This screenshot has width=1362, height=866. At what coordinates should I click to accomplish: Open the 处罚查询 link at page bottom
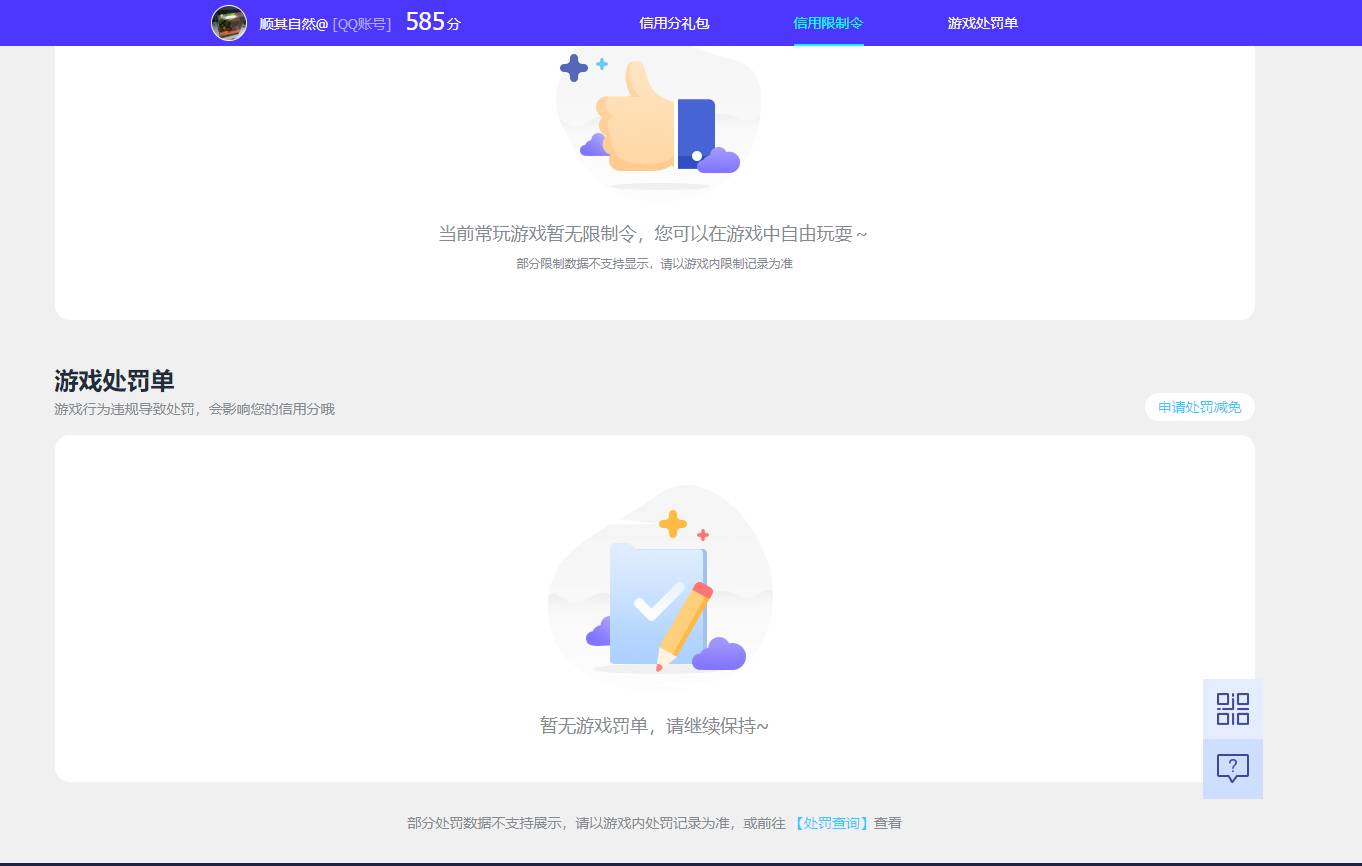tap(830, 822)
